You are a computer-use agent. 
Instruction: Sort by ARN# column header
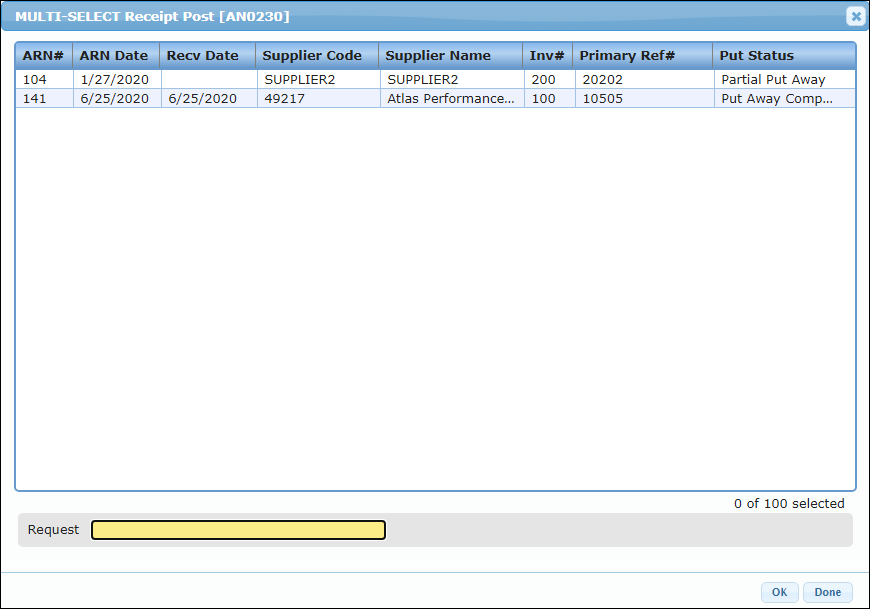(43, 55)
